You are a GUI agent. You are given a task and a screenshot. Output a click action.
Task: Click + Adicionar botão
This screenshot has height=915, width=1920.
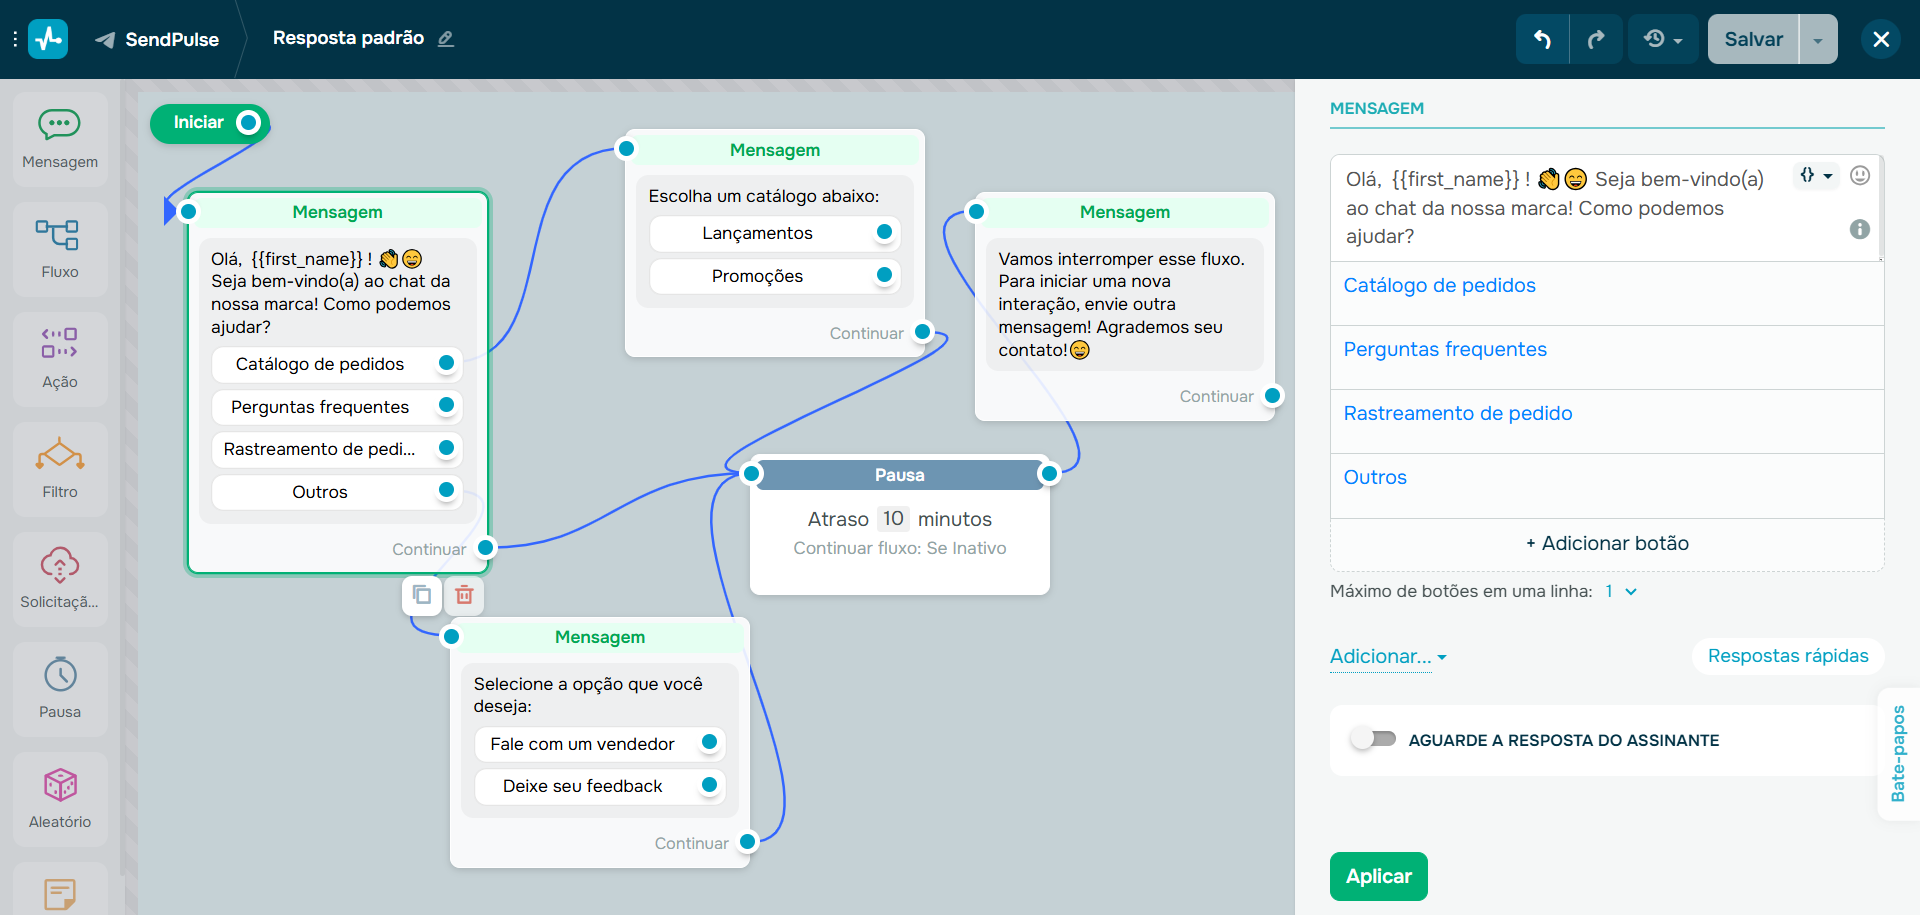coord(1607,543)
